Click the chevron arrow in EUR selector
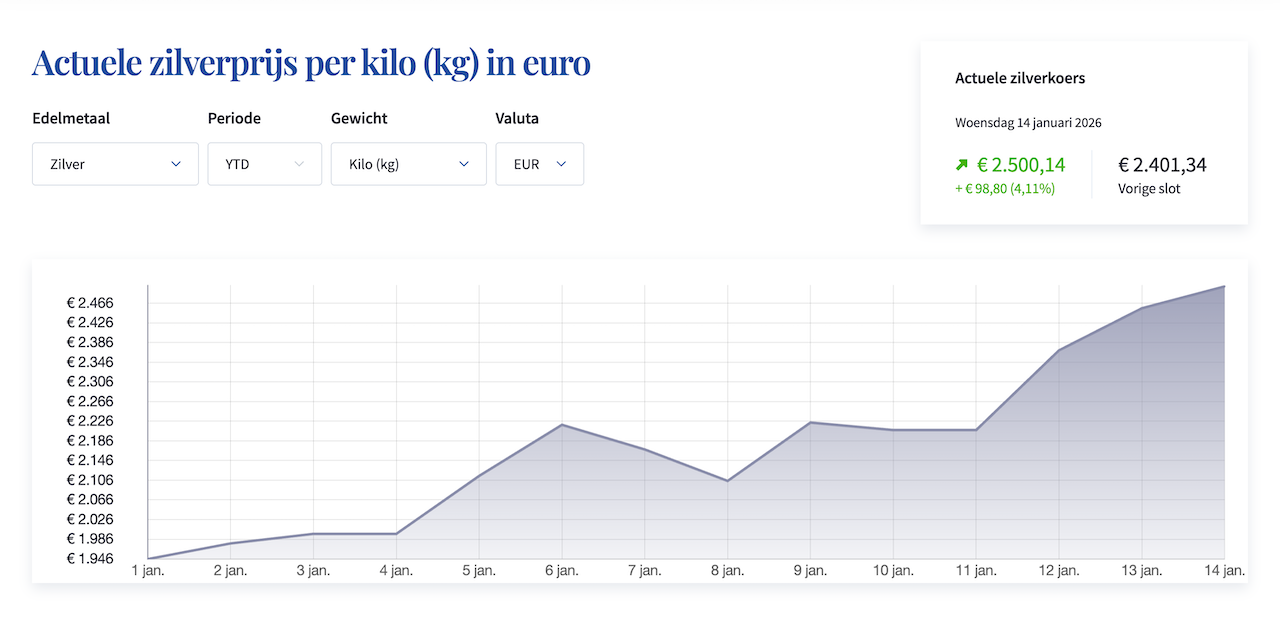This screenshot has width=1280, height=641. pyautogui.click(x=561, y=164)
